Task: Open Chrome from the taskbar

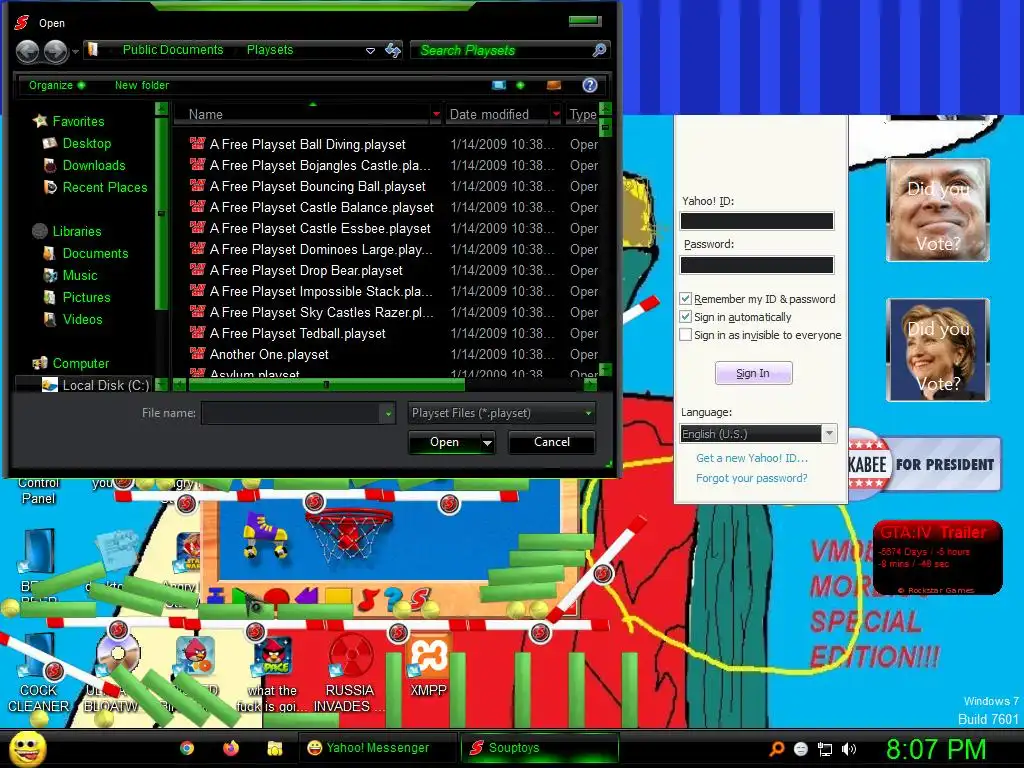Action: 187,748
